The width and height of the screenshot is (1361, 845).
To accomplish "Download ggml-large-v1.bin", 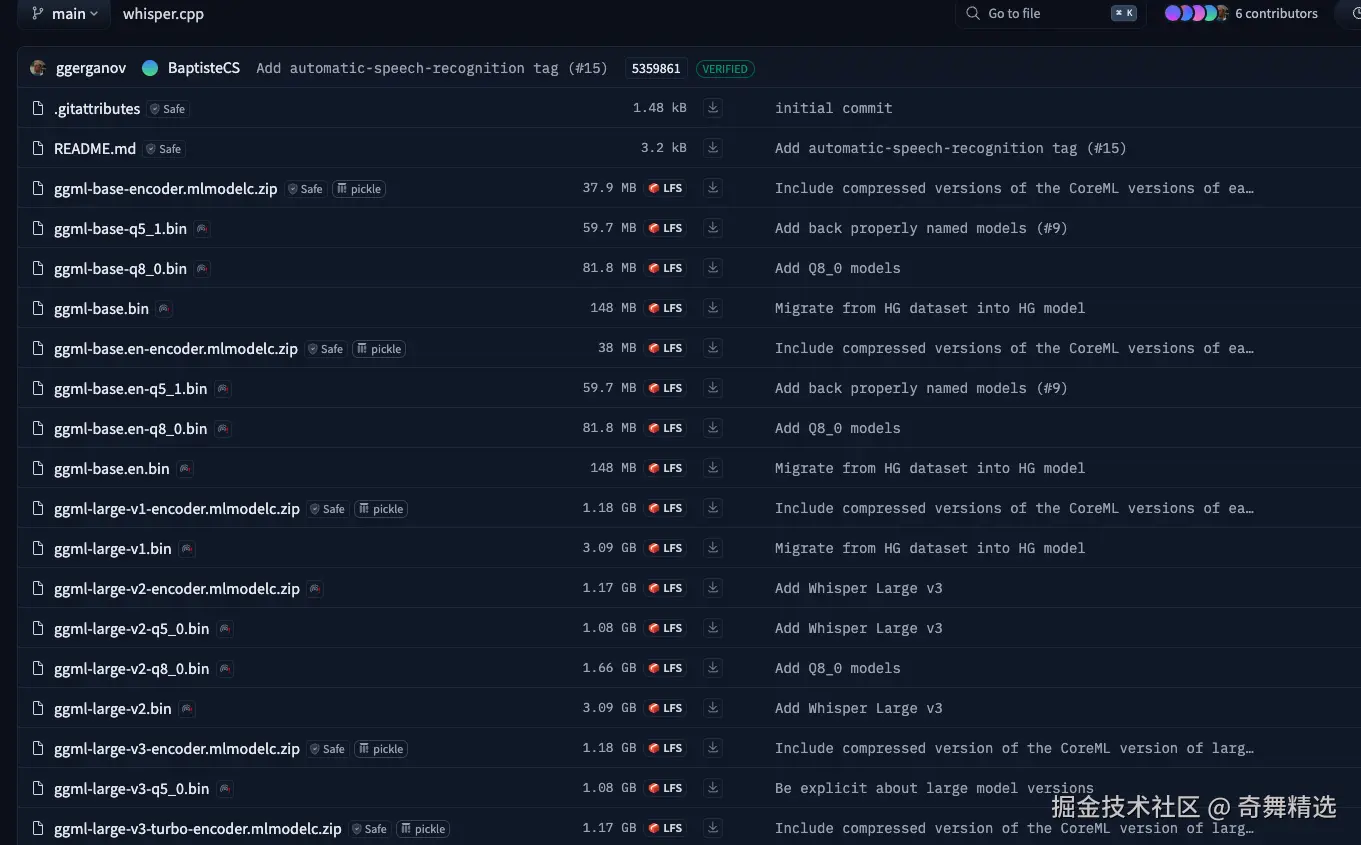I will click(713, 548).
